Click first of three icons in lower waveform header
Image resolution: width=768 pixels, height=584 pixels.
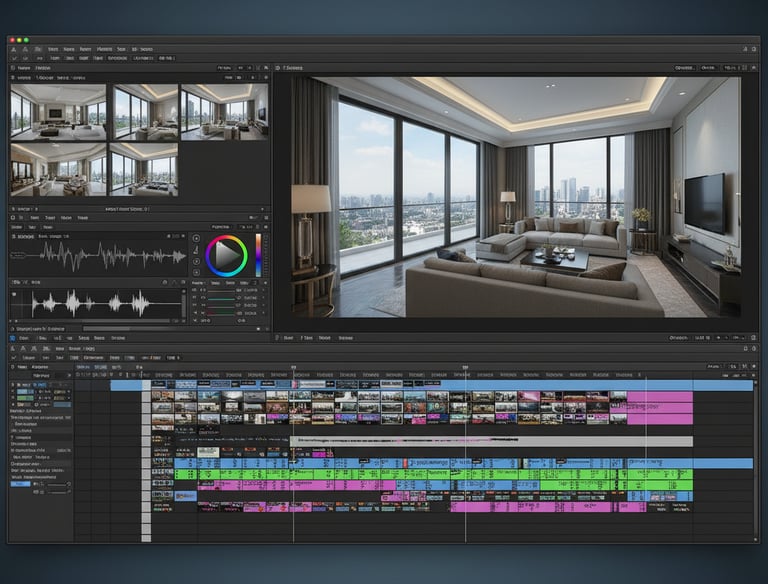[x=165, y=283]
